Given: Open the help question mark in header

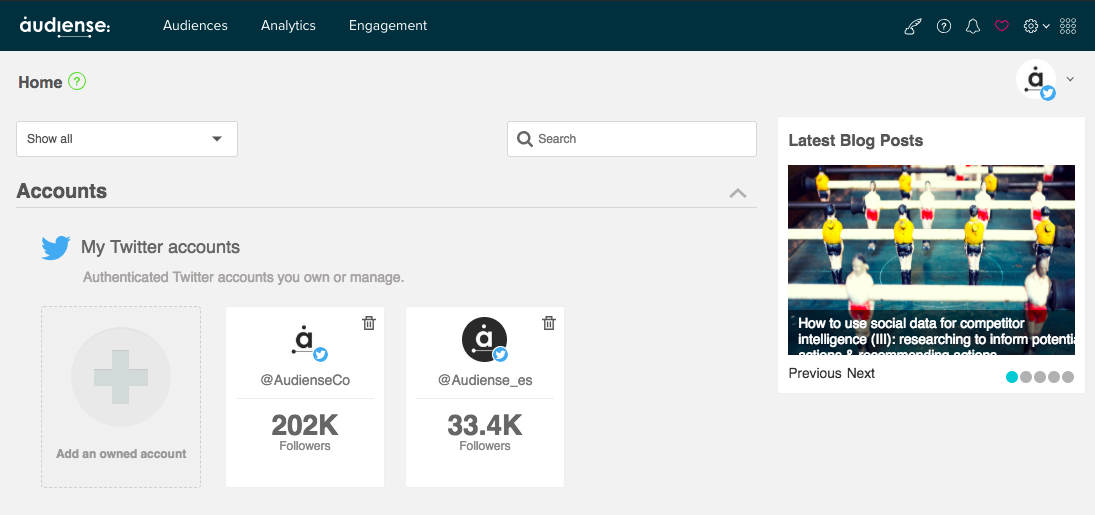Looking at the screenshot, I should click(944, 27).
